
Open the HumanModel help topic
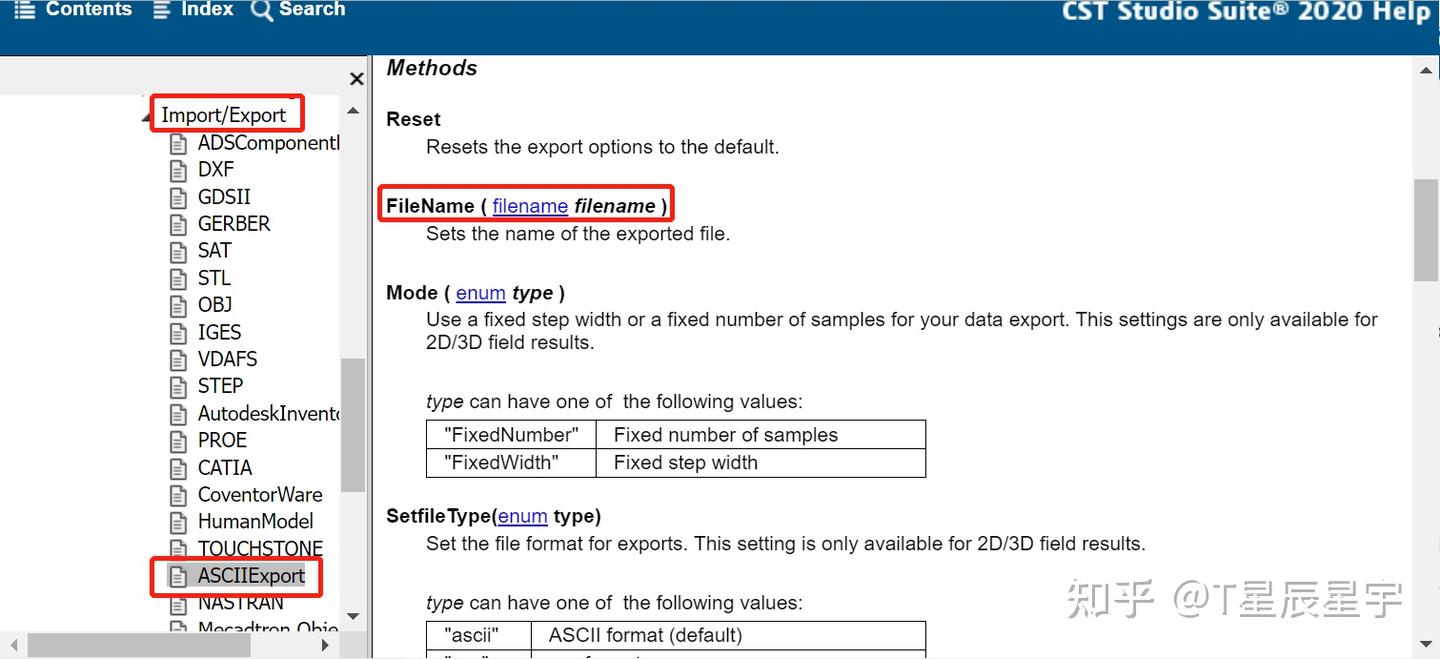tap(255, 522)
